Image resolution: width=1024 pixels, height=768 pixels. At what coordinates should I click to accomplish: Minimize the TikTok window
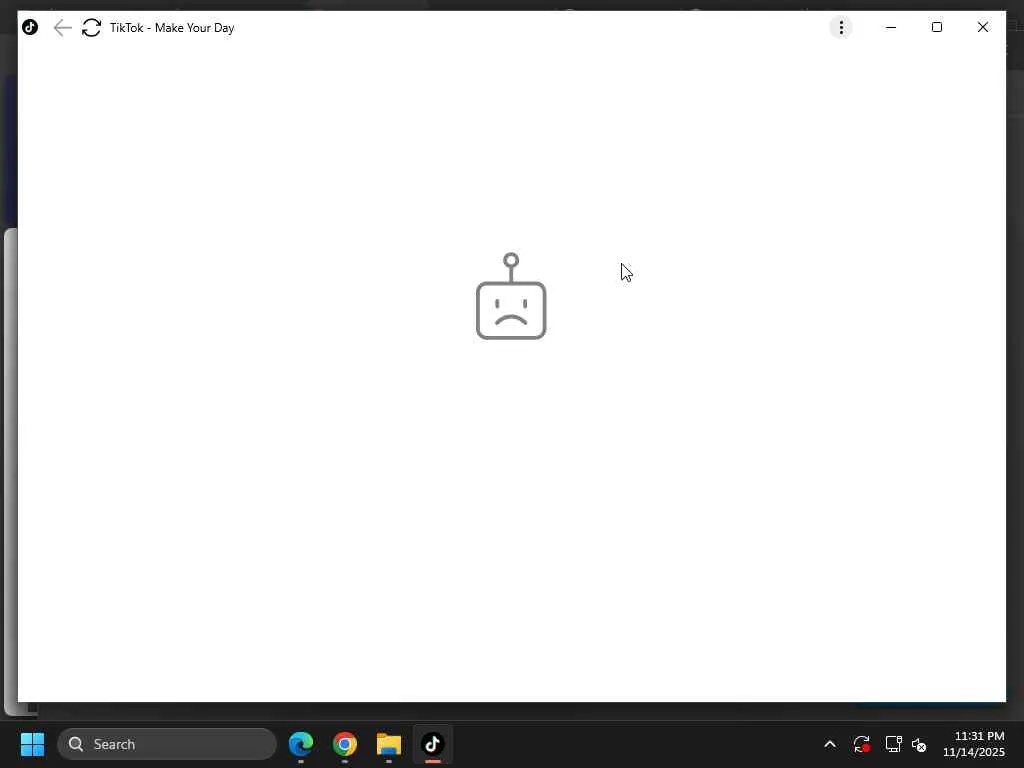click(x=891, y=27)
